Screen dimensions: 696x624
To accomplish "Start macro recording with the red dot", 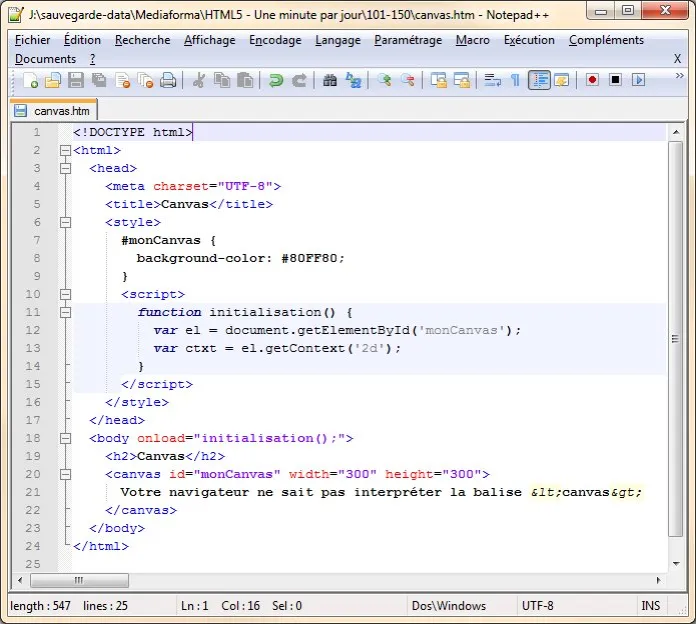I will tap(592, 80).
